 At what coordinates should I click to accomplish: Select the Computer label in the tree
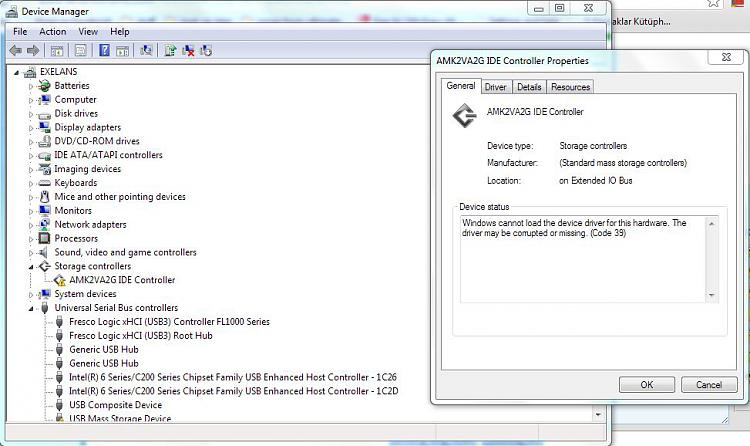75,100
